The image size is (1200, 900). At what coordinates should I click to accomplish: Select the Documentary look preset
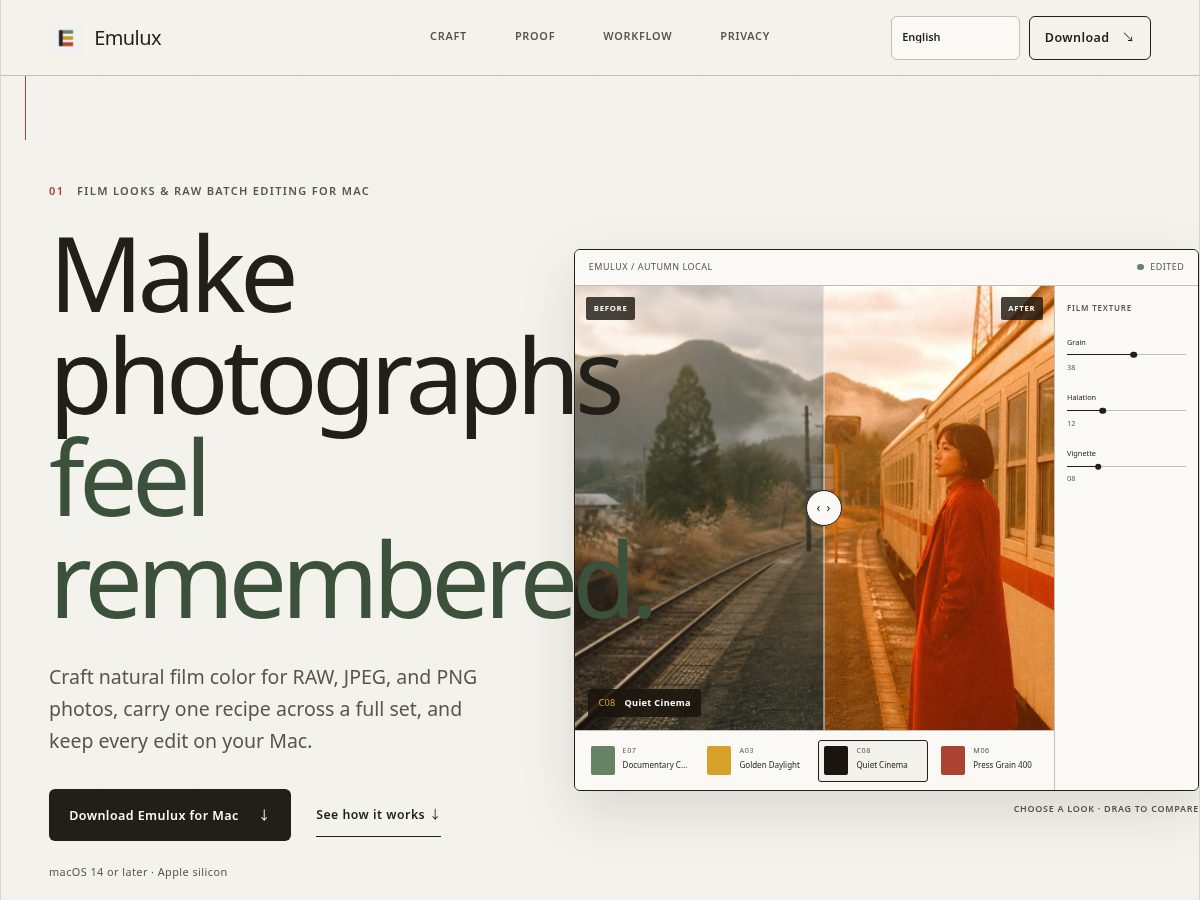642,760
